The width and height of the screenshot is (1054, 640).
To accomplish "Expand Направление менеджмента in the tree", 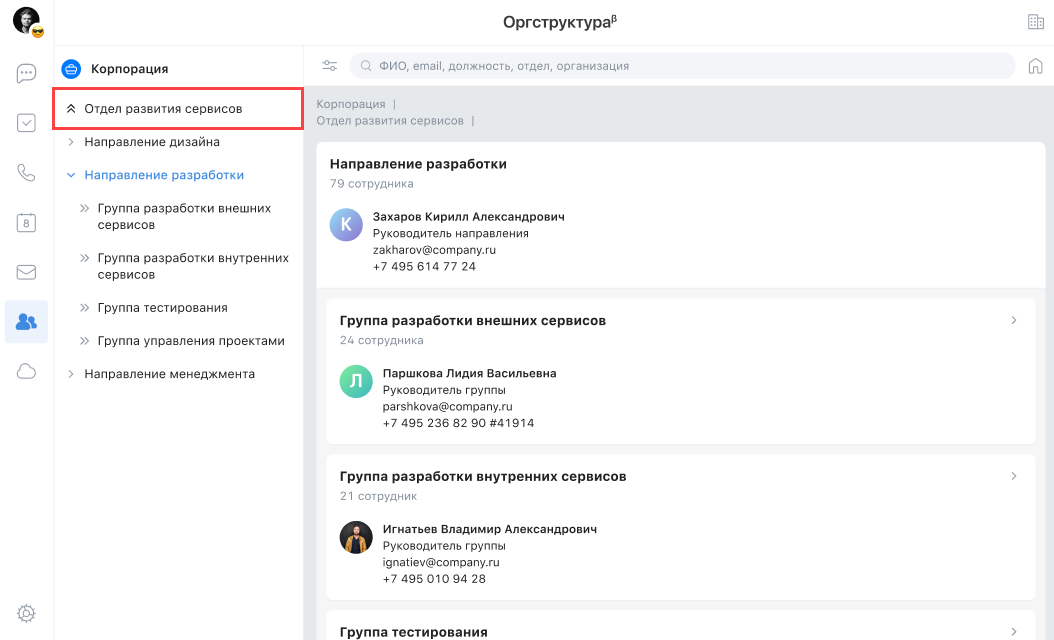I will click(x=71, y=374).
